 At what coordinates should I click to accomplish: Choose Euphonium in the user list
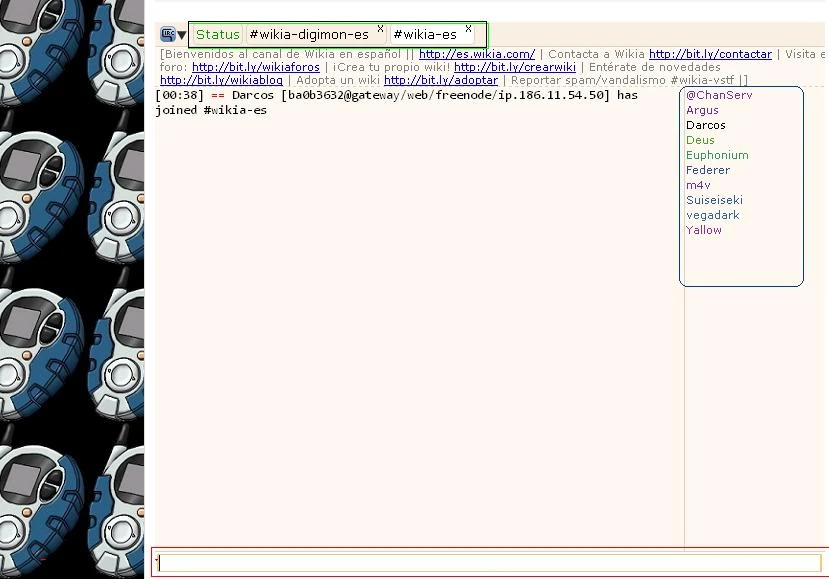717,155
